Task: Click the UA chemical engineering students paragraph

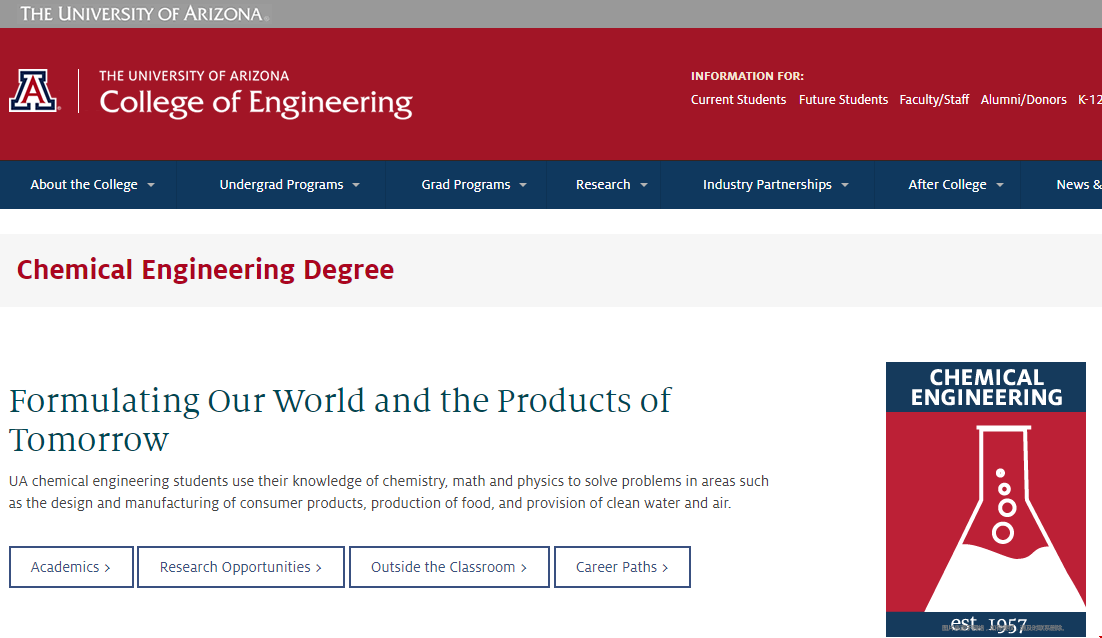Action: pyautogui.click(x=389, y=492)
